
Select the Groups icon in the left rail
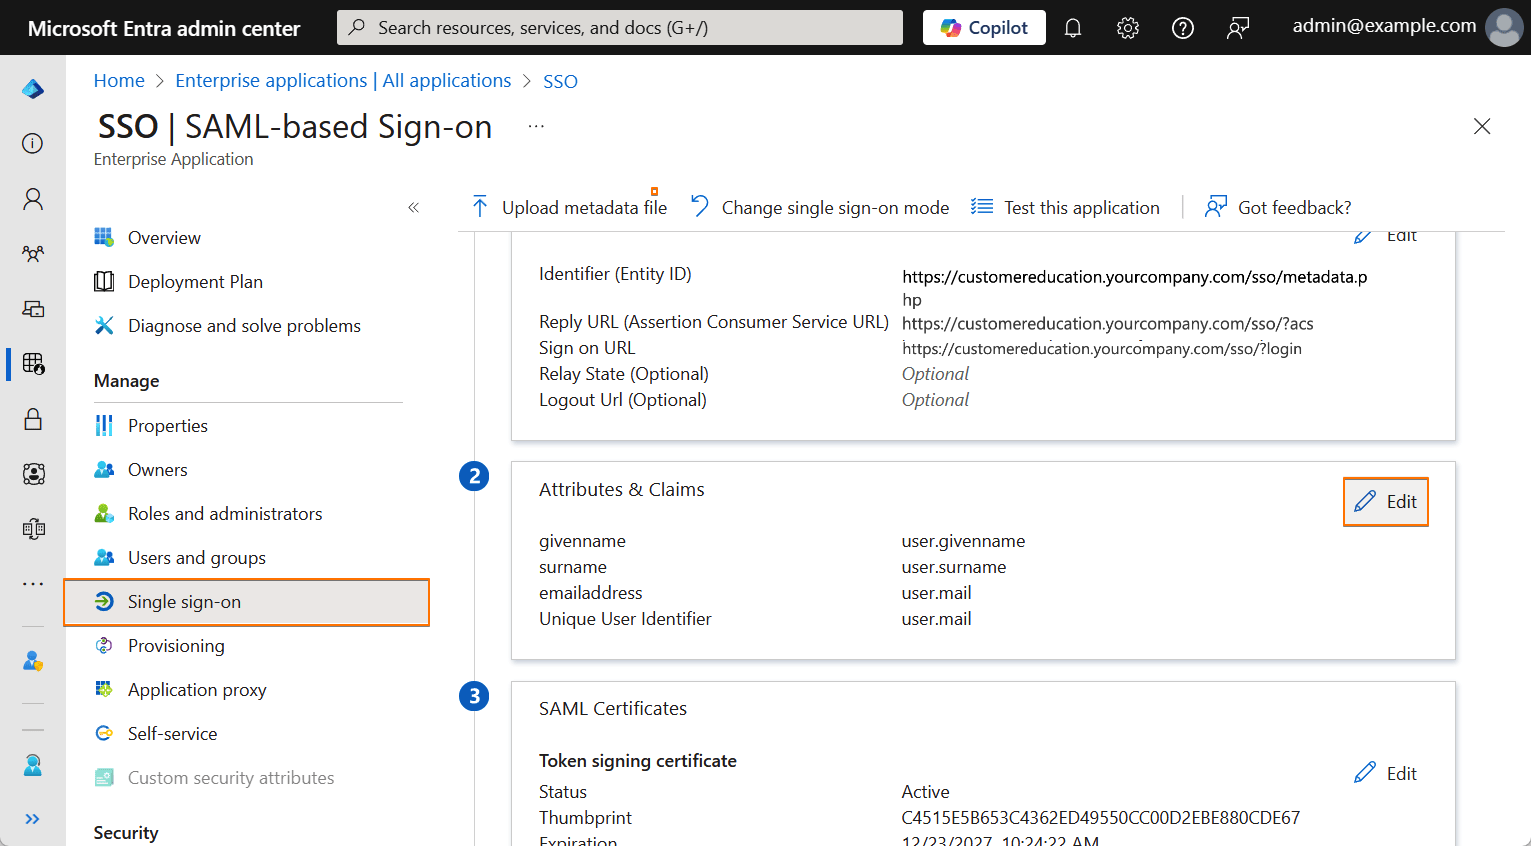click(32, 253)
